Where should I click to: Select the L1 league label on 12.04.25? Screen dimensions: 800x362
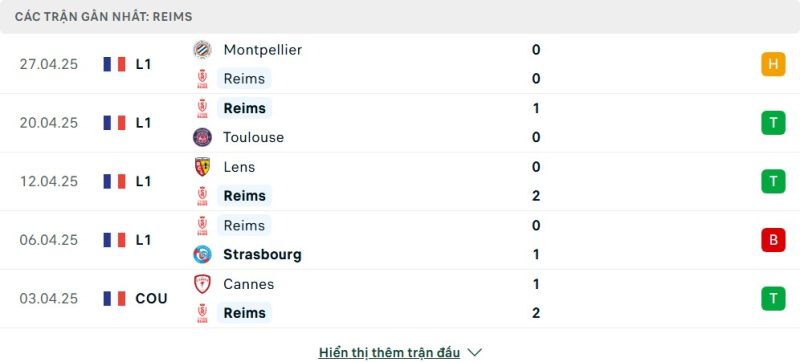pyautogui.click(x=143, y=182)
